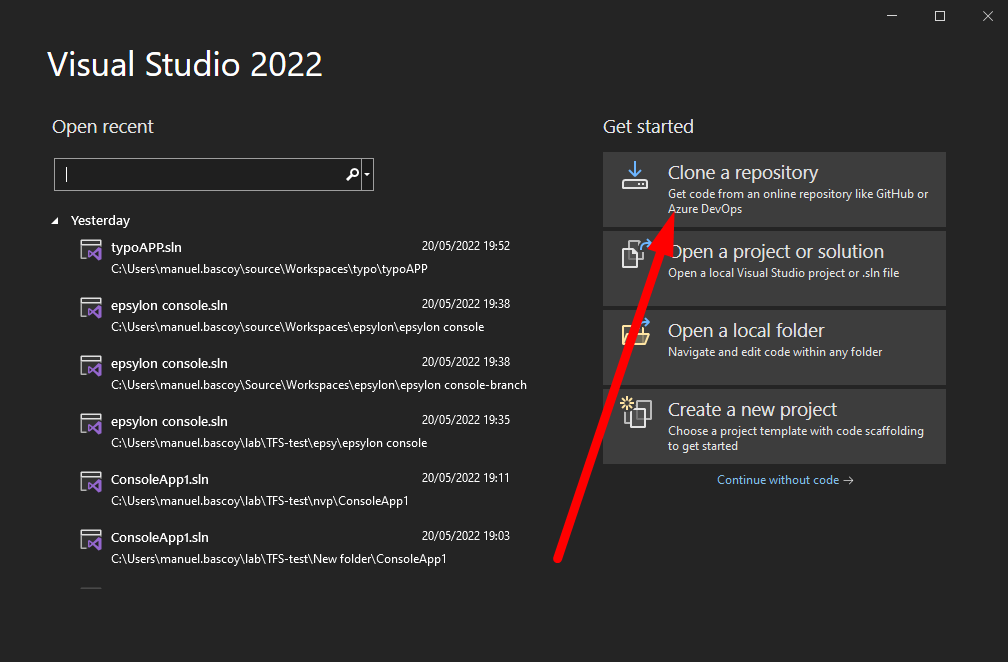The image size is (1008, 662).
Task: Click the typoAPP.sln solution file icon
Action: point(92,251)
